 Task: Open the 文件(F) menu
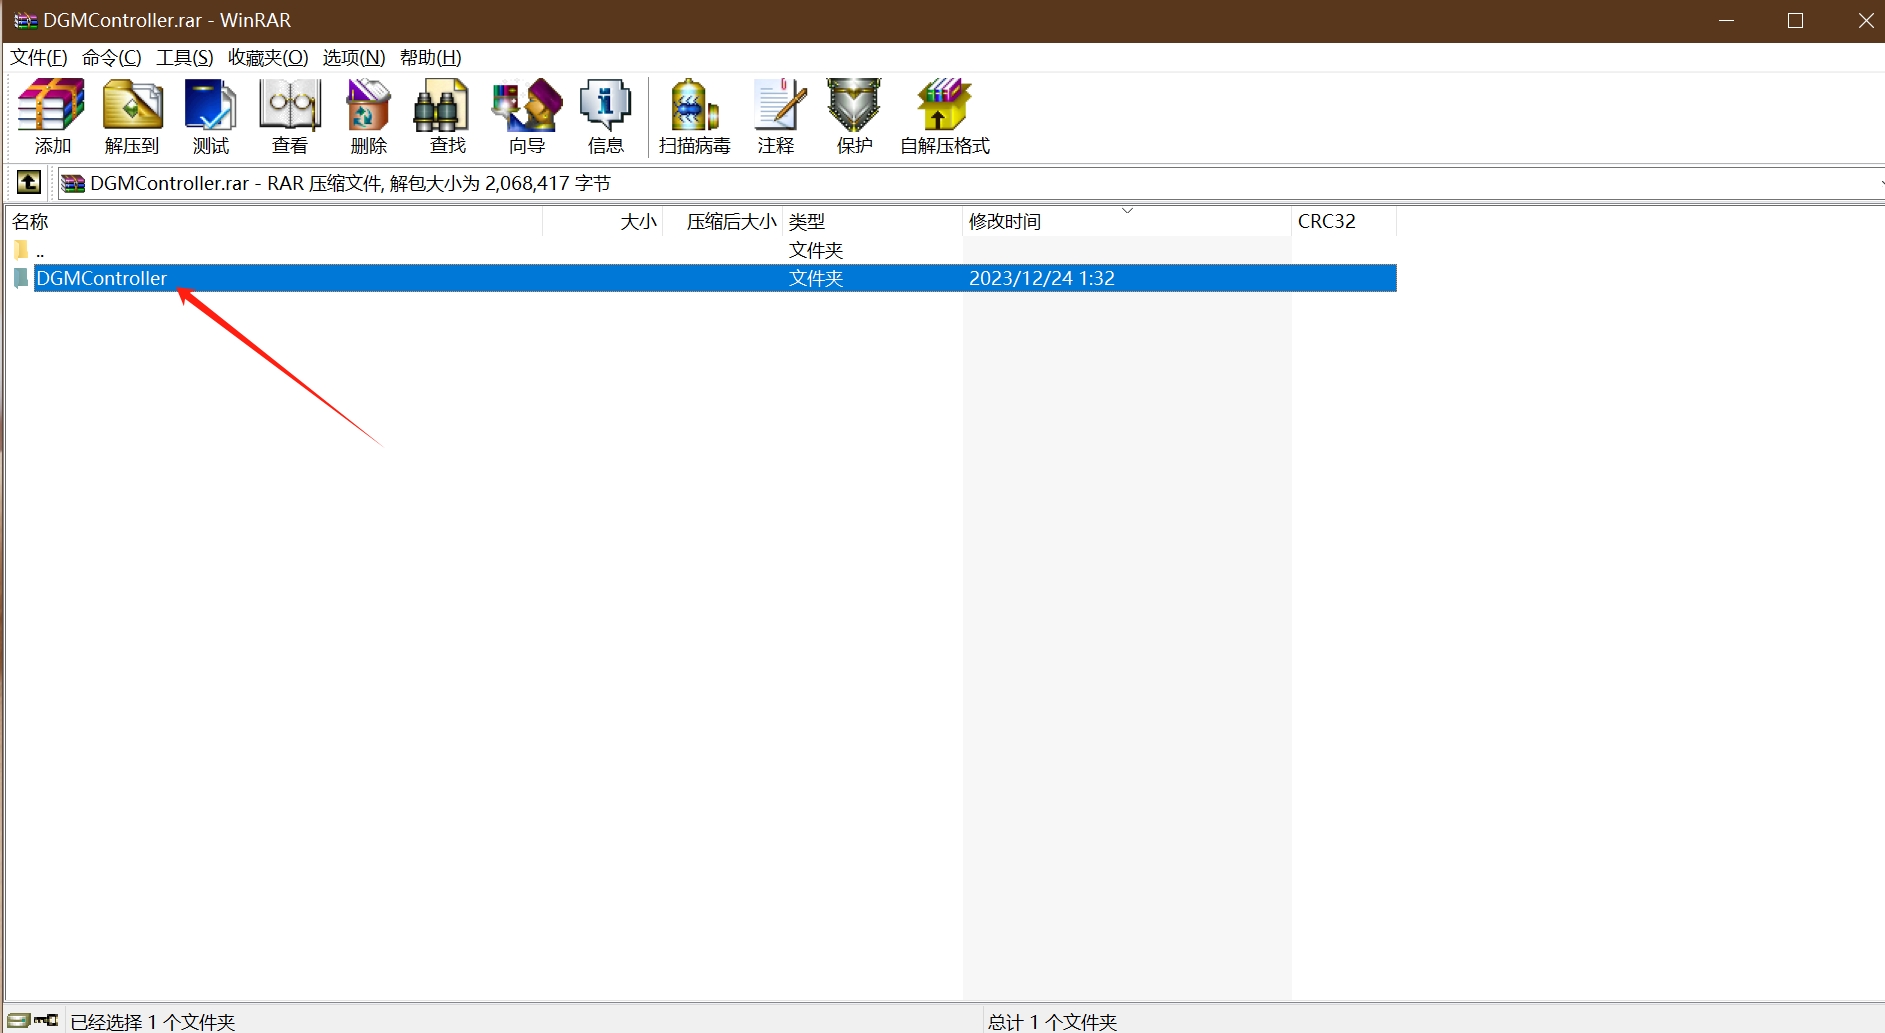[39, 57]
